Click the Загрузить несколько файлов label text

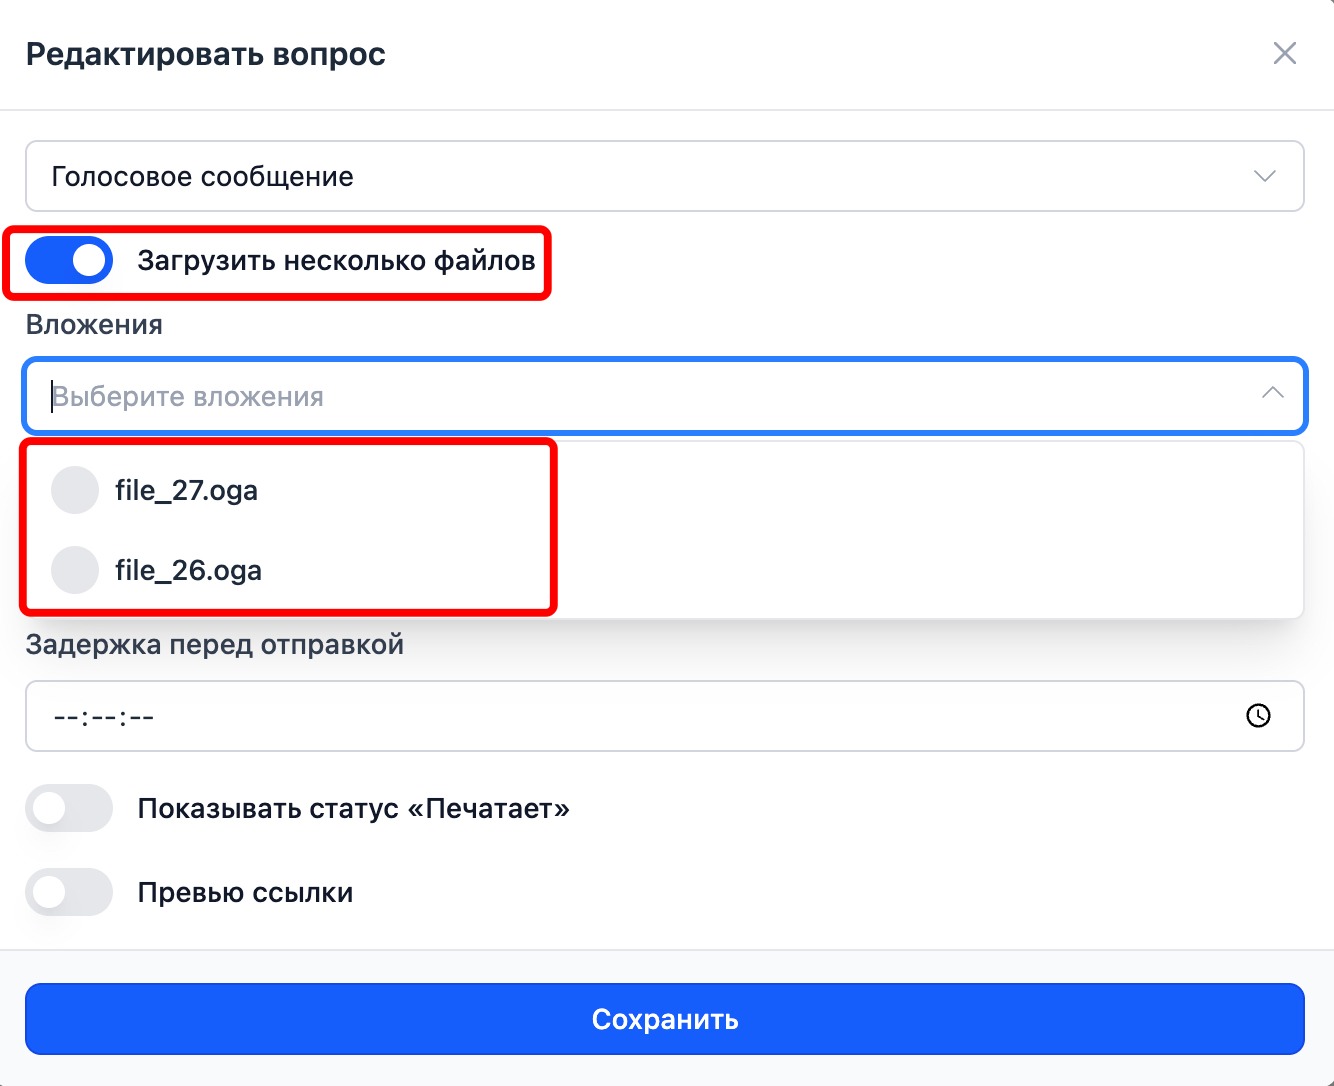[x=336, y=261]
